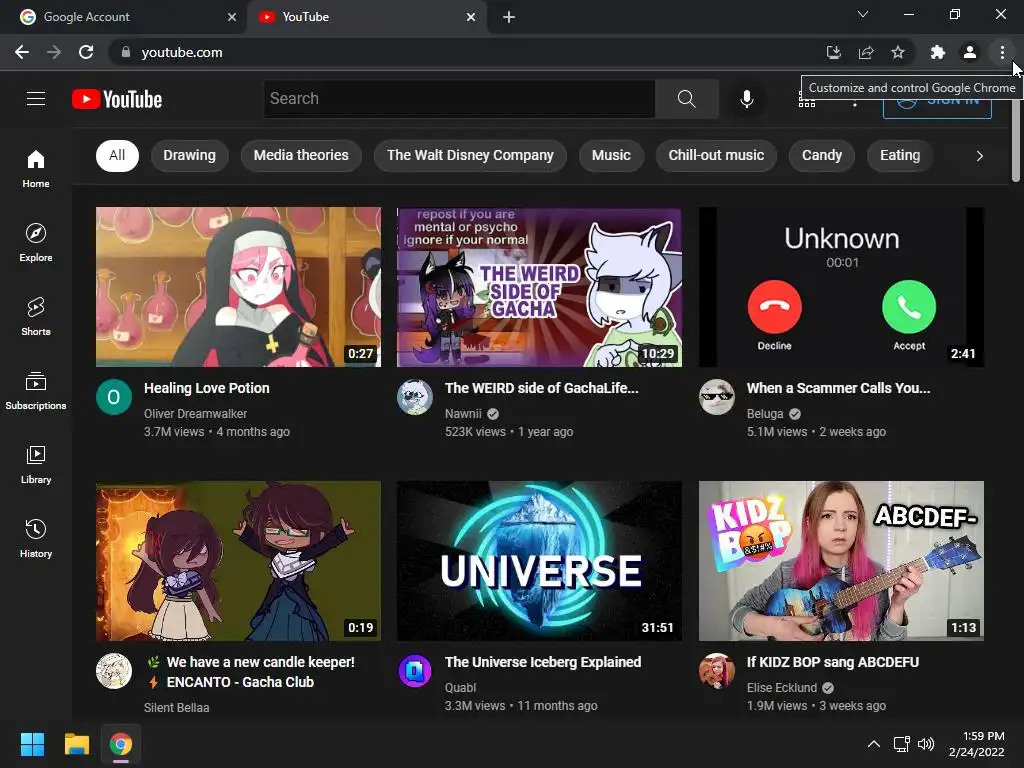Open Windows Start menu
This screenshot has width=1024, height=768.
[x=32, y=744]
